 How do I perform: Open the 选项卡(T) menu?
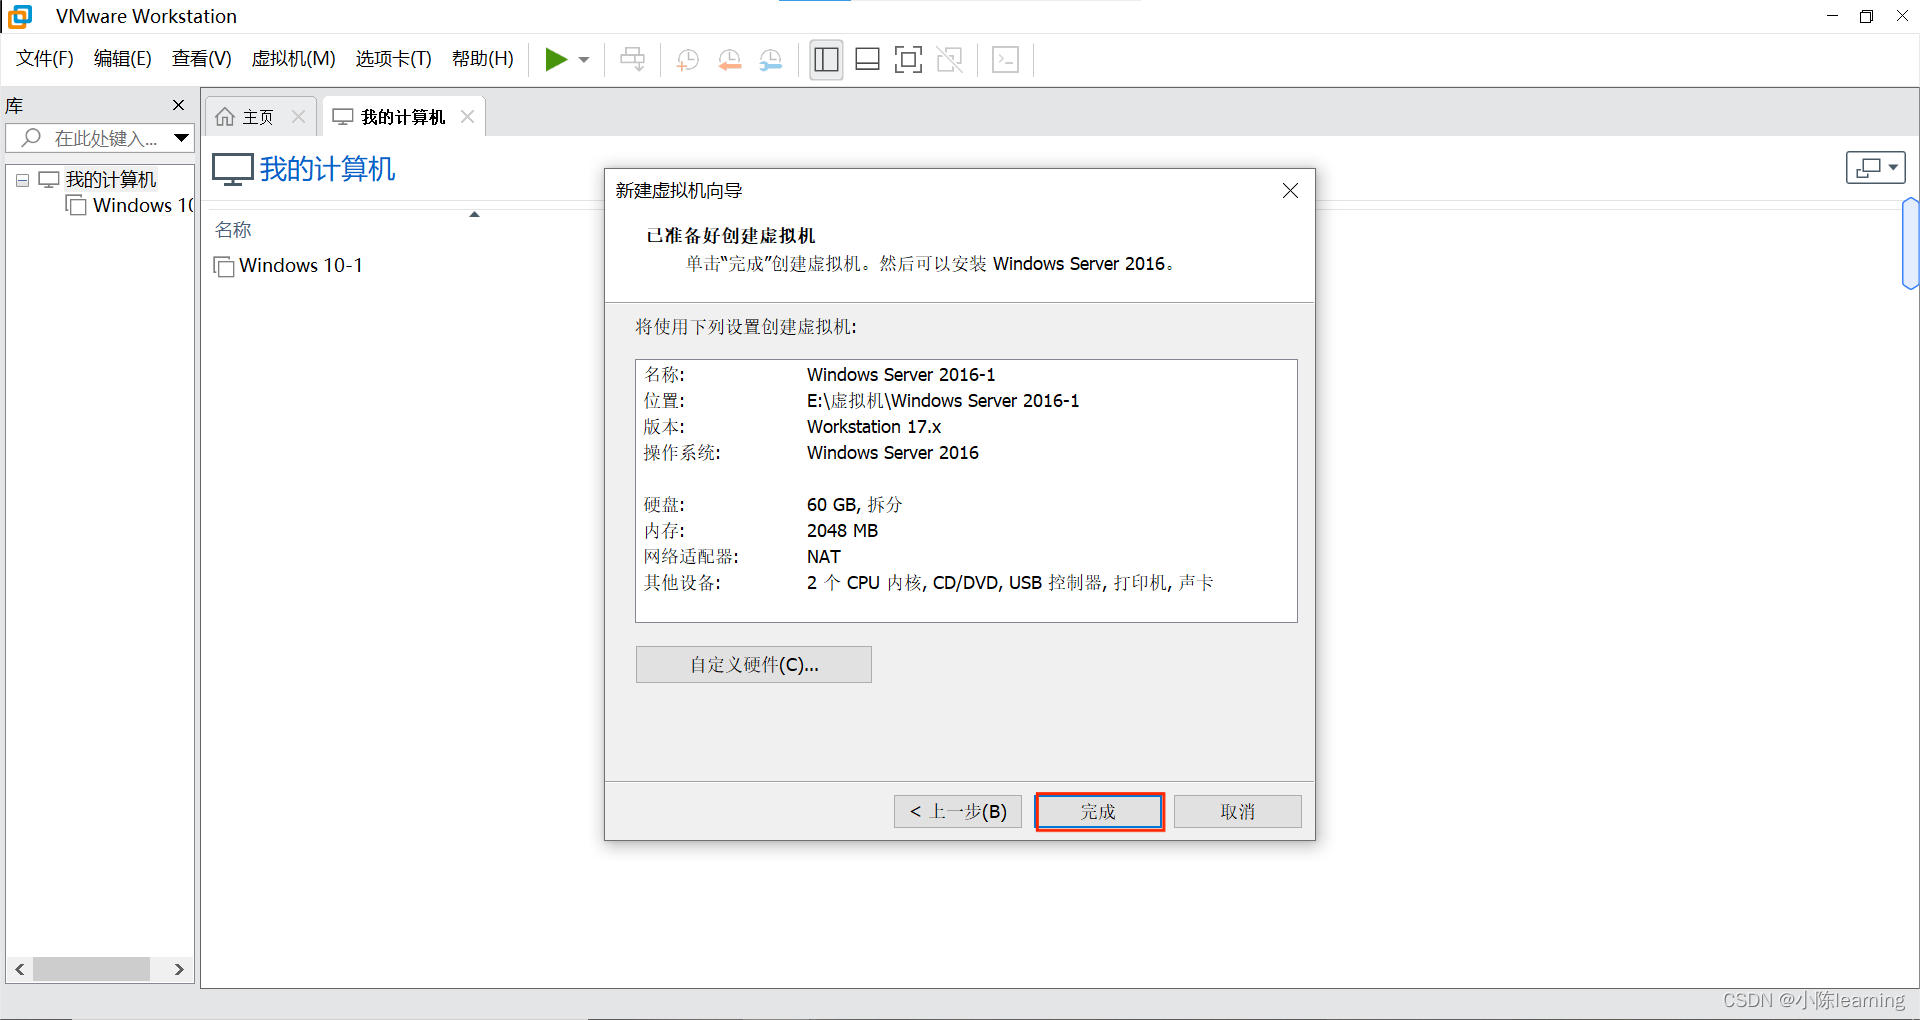(393, 59)
